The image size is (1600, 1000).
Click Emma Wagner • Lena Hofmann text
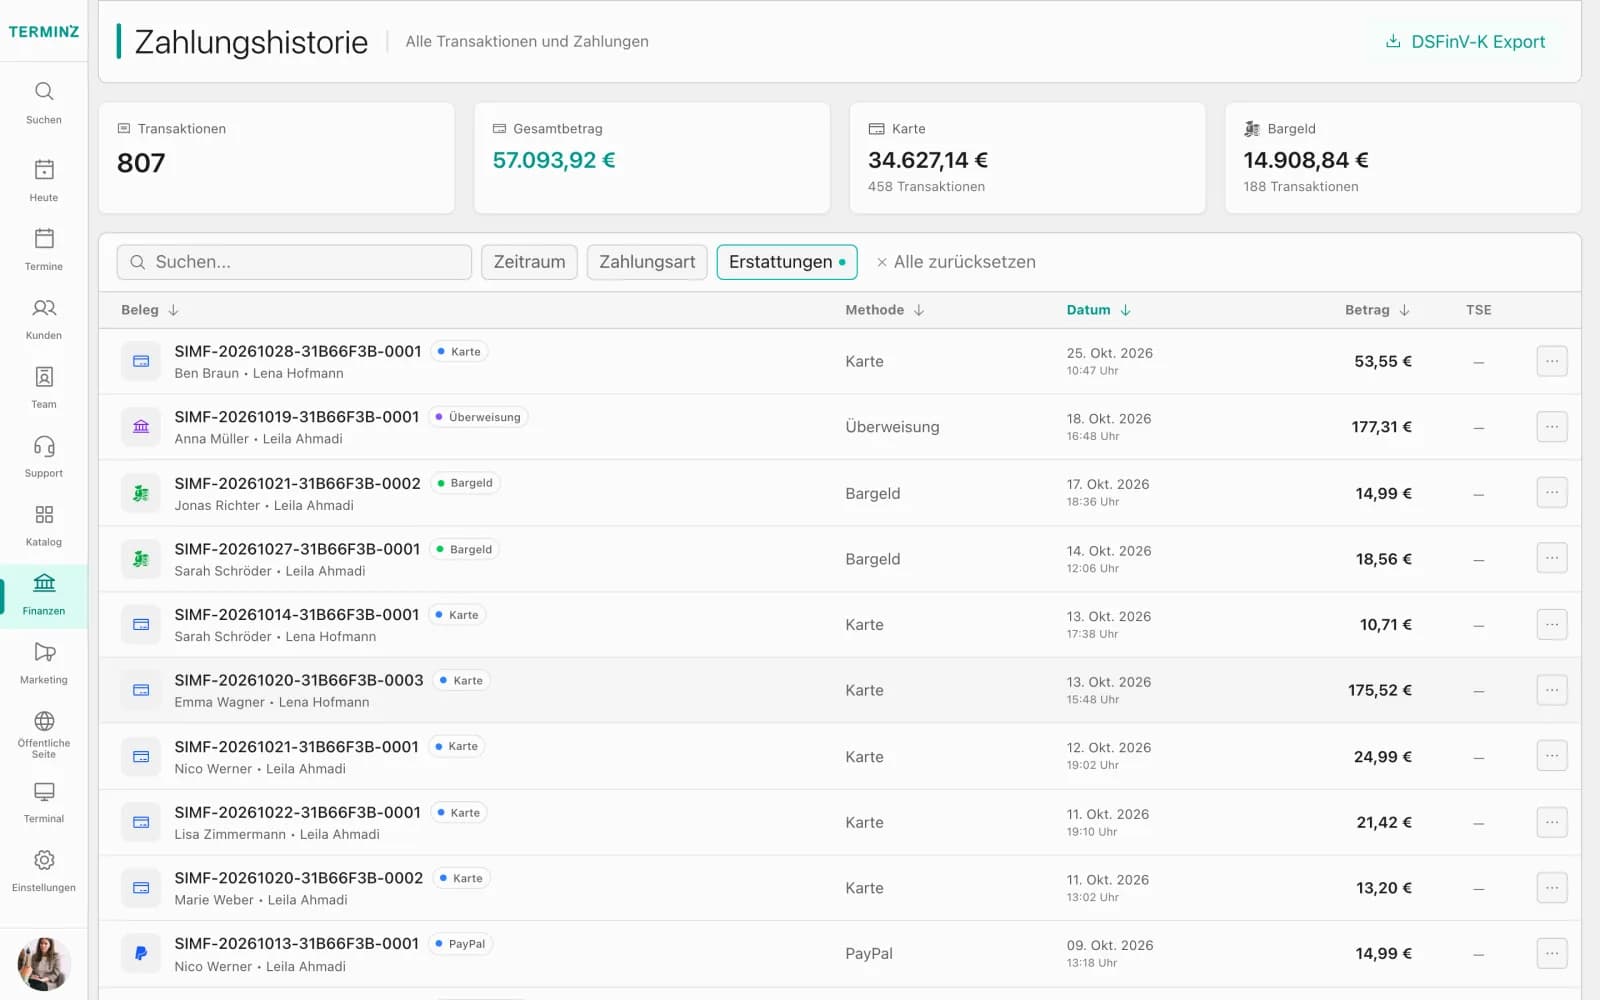(272, 702)
